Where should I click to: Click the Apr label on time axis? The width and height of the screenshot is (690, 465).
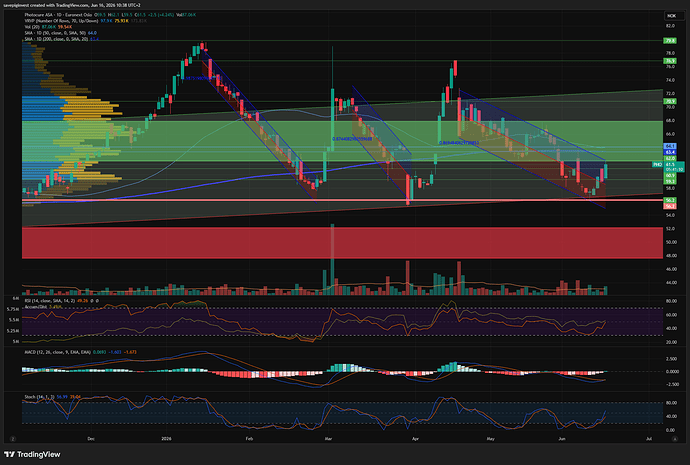click(415, 439)
